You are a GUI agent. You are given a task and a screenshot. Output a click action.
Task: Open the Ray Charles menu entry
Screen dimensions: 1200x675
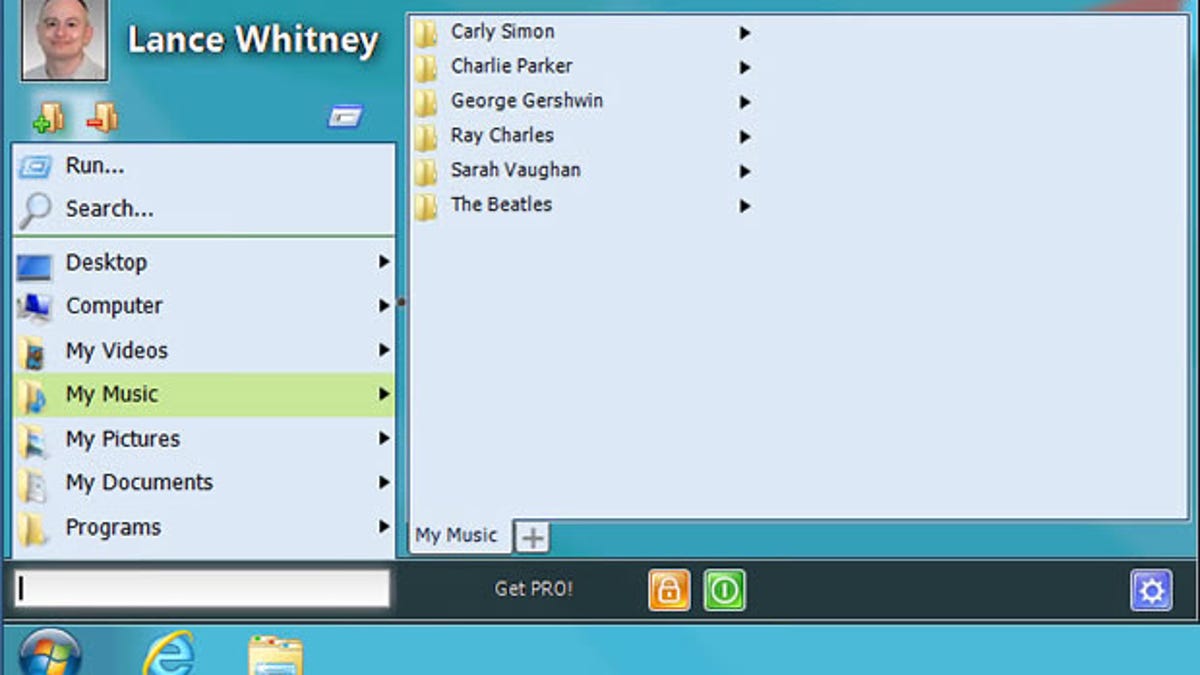pyautogui.click(x=501, y=135)
